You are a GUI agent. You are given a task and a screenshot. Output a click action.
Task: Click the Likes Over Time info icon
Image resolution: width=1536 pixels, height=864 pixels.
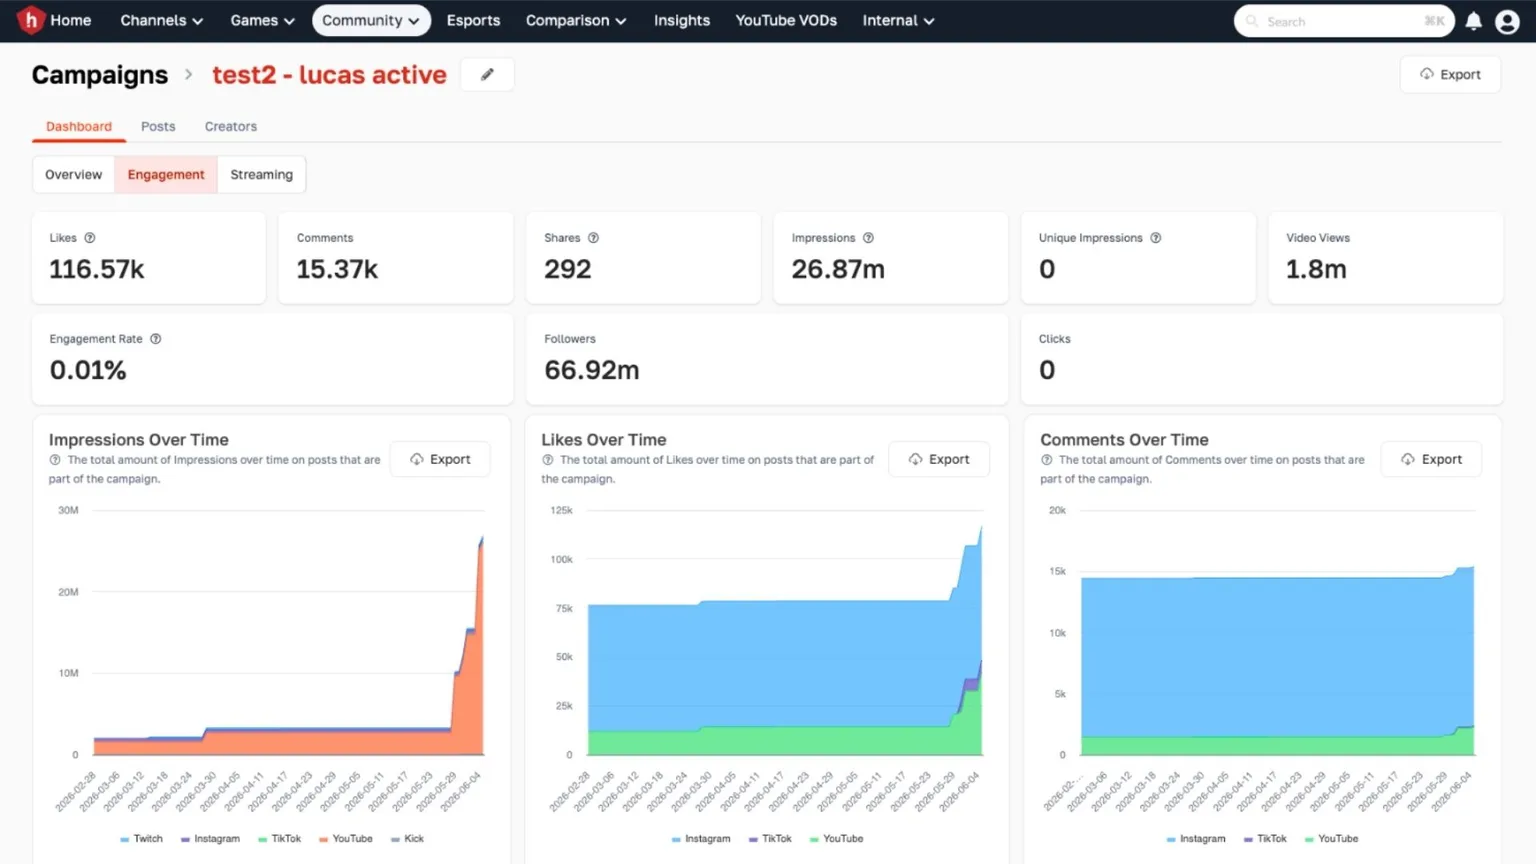(x=548, y=460)
